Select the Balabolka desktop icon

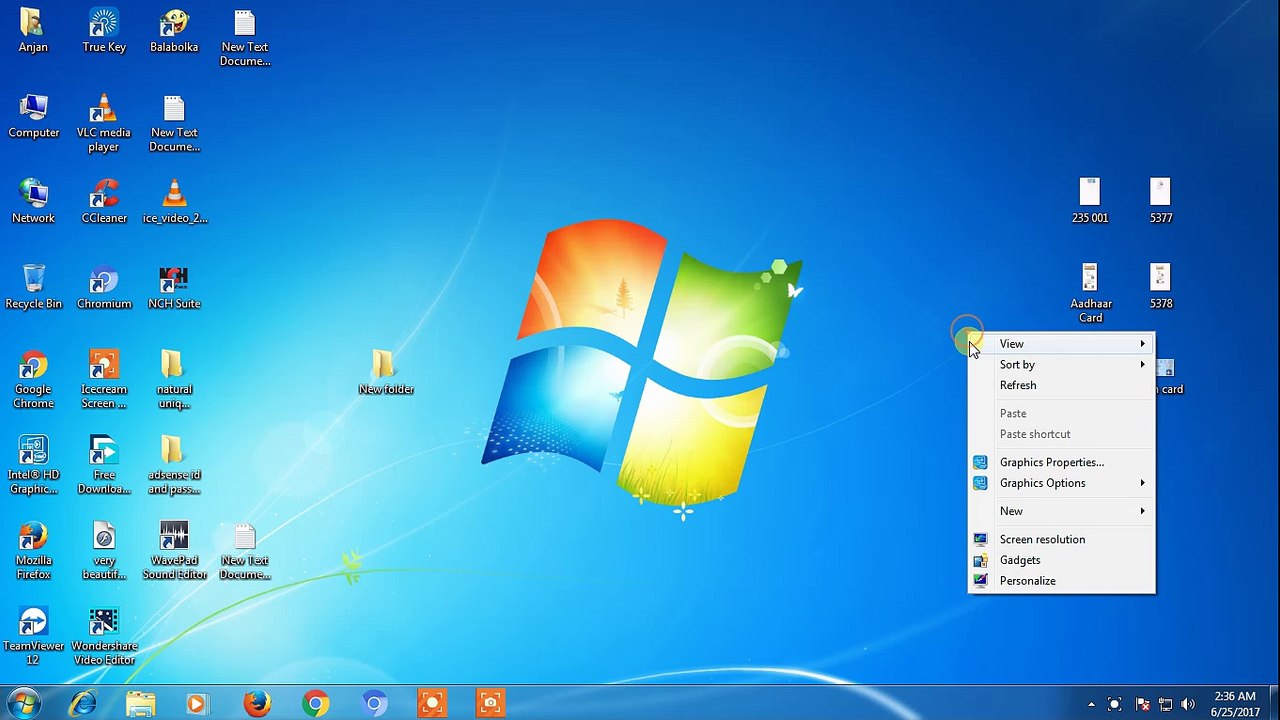[174, 31]
